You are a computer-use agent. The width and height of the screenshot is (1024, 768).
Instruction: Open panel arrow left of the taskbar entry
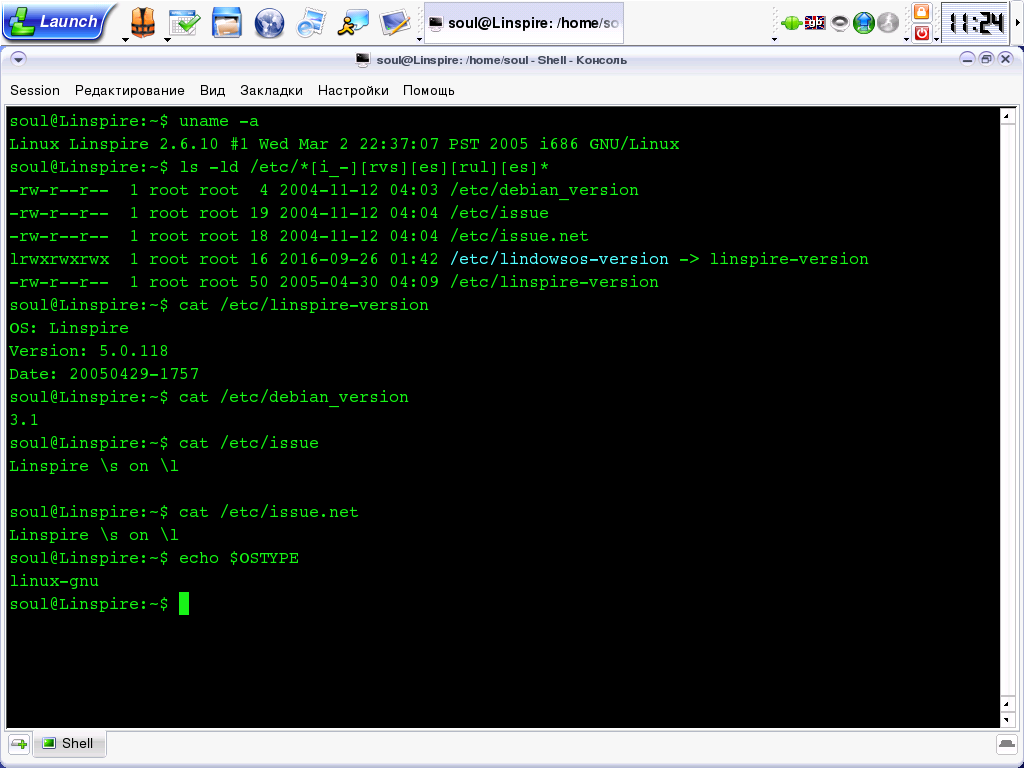tap(419, 40)
